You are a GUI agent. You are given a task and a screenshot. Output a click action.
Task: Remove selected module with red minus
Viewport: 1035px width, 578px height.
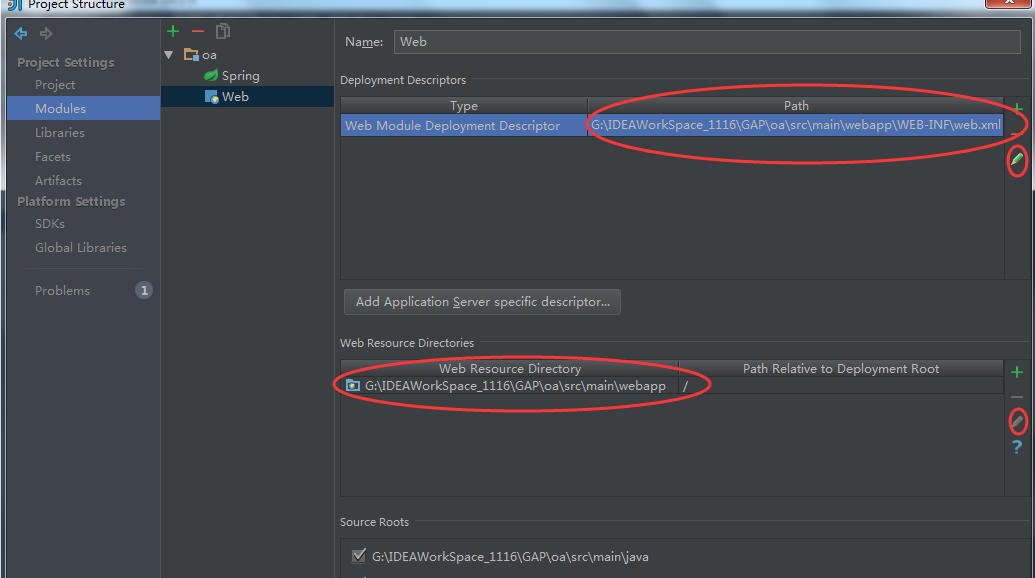pyautogui.click(x=197, y=31)
